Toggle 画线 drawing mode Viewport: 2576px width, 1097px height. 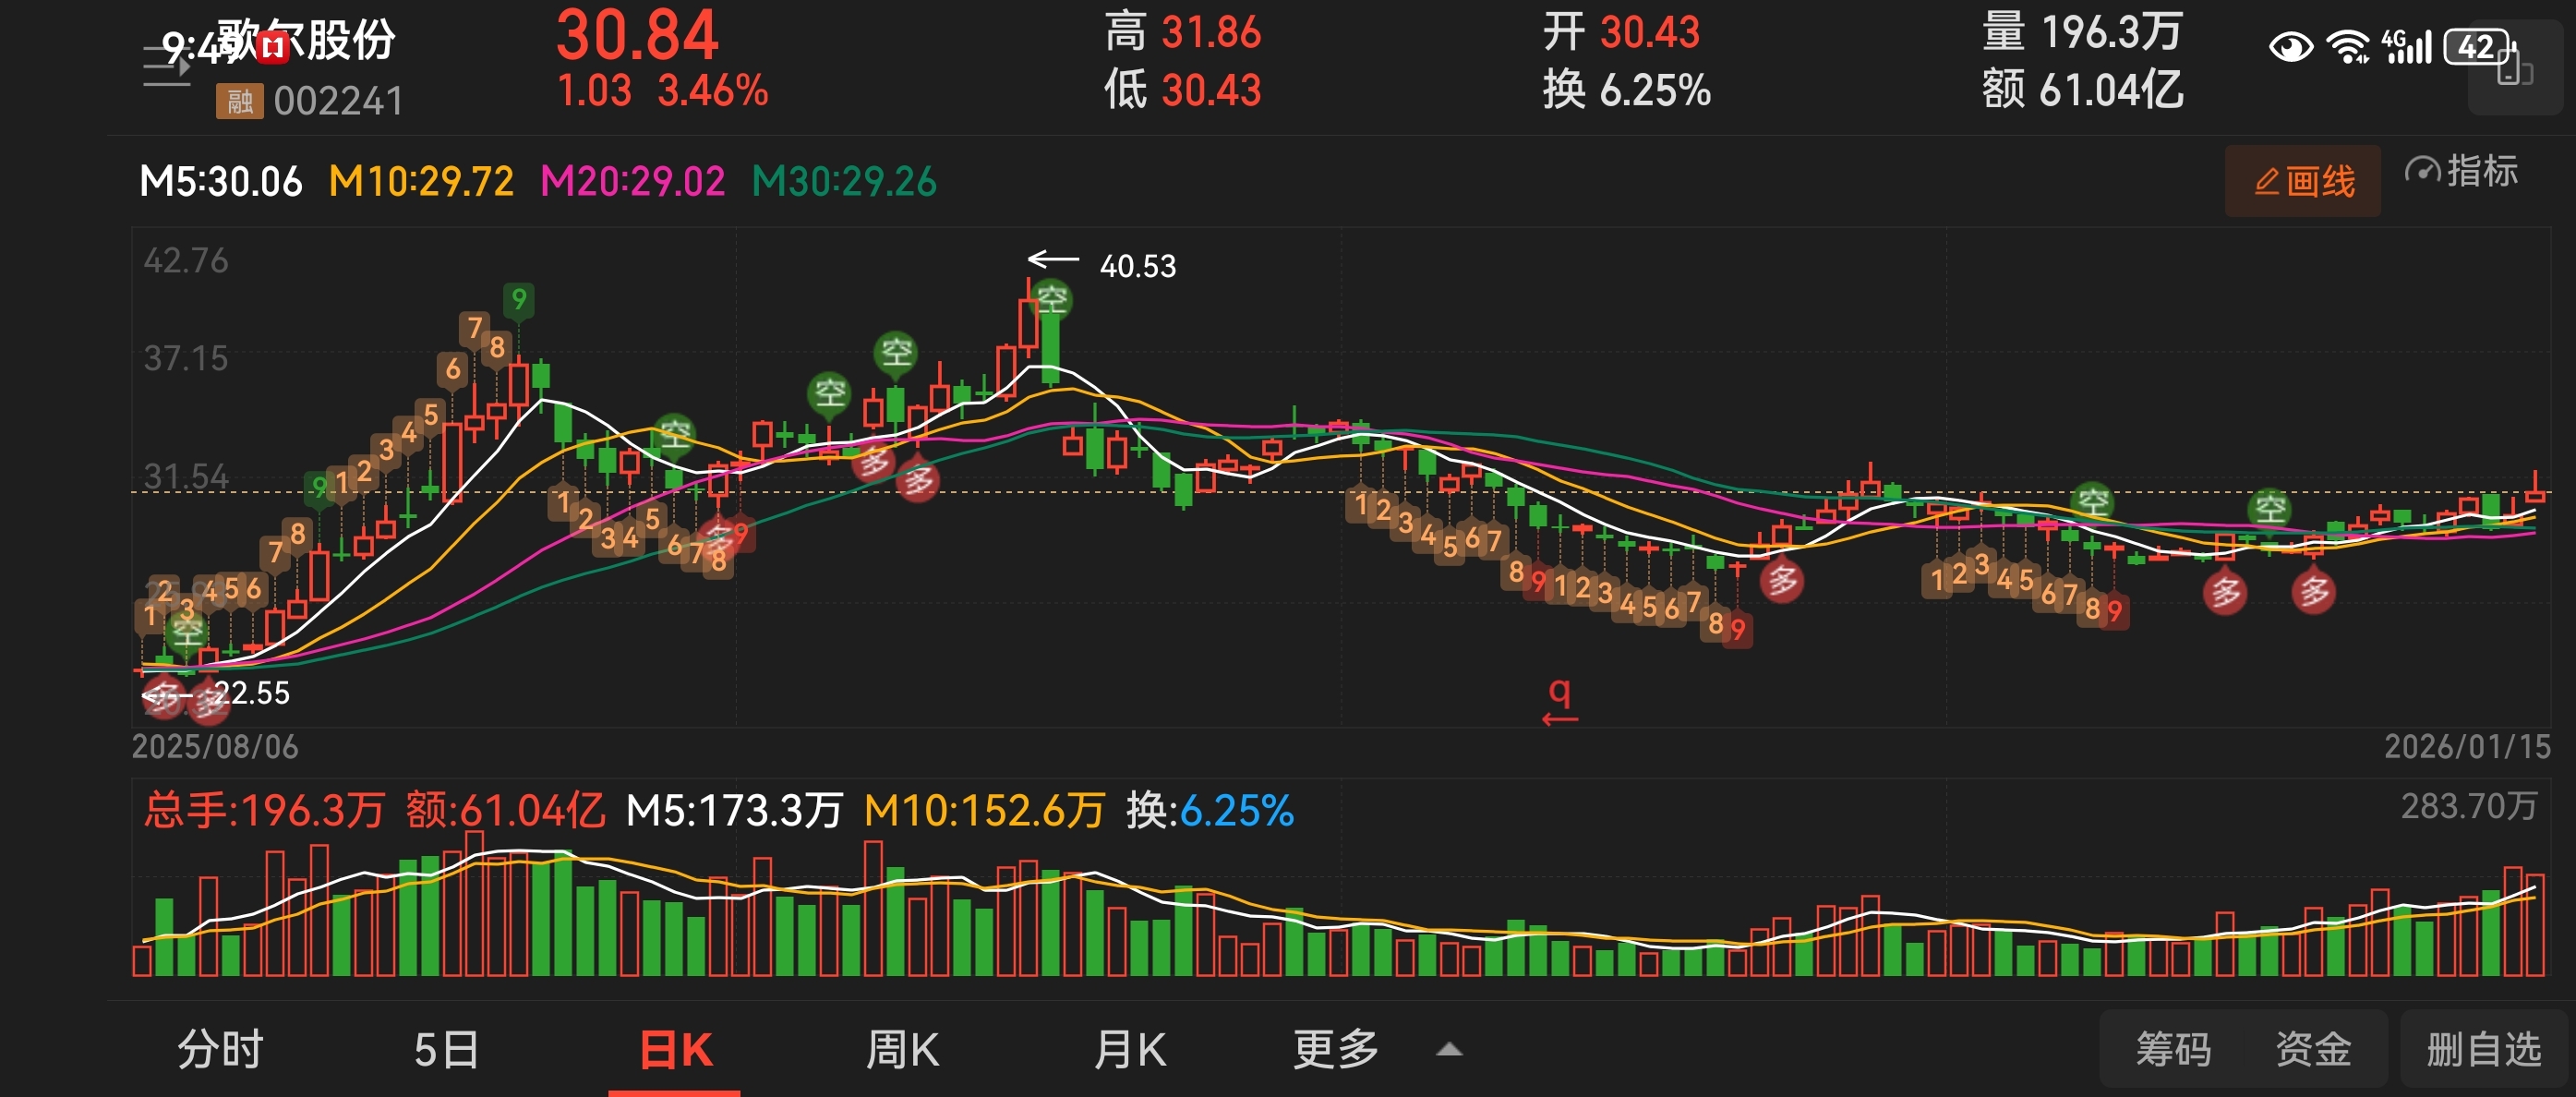(2303, 181)
